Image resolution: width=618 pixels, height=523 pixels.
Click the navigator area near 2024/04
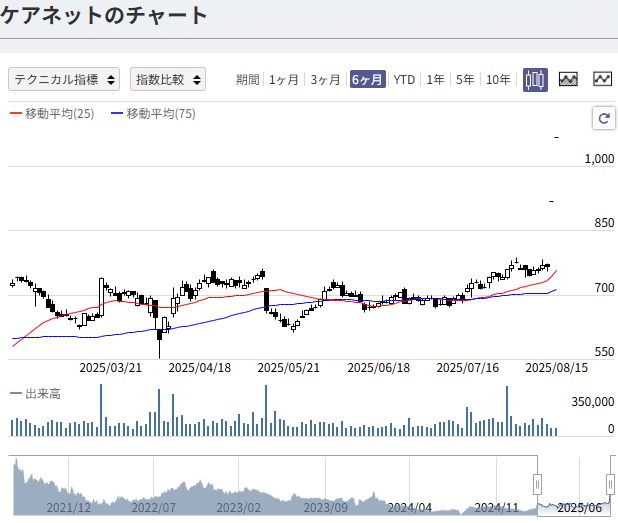410,508
